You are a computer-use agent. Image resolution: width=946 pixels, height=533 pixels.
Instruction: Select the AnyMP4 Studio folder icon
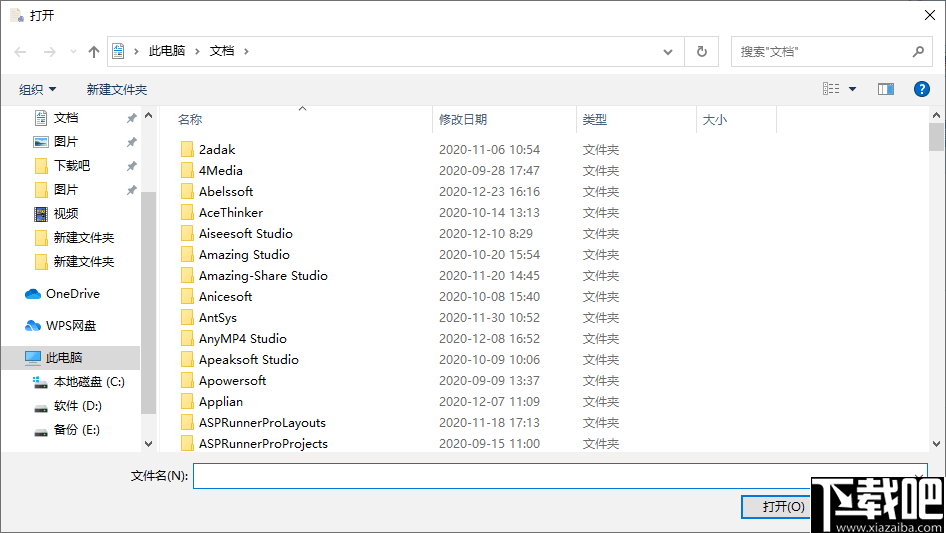pos(187,339)
